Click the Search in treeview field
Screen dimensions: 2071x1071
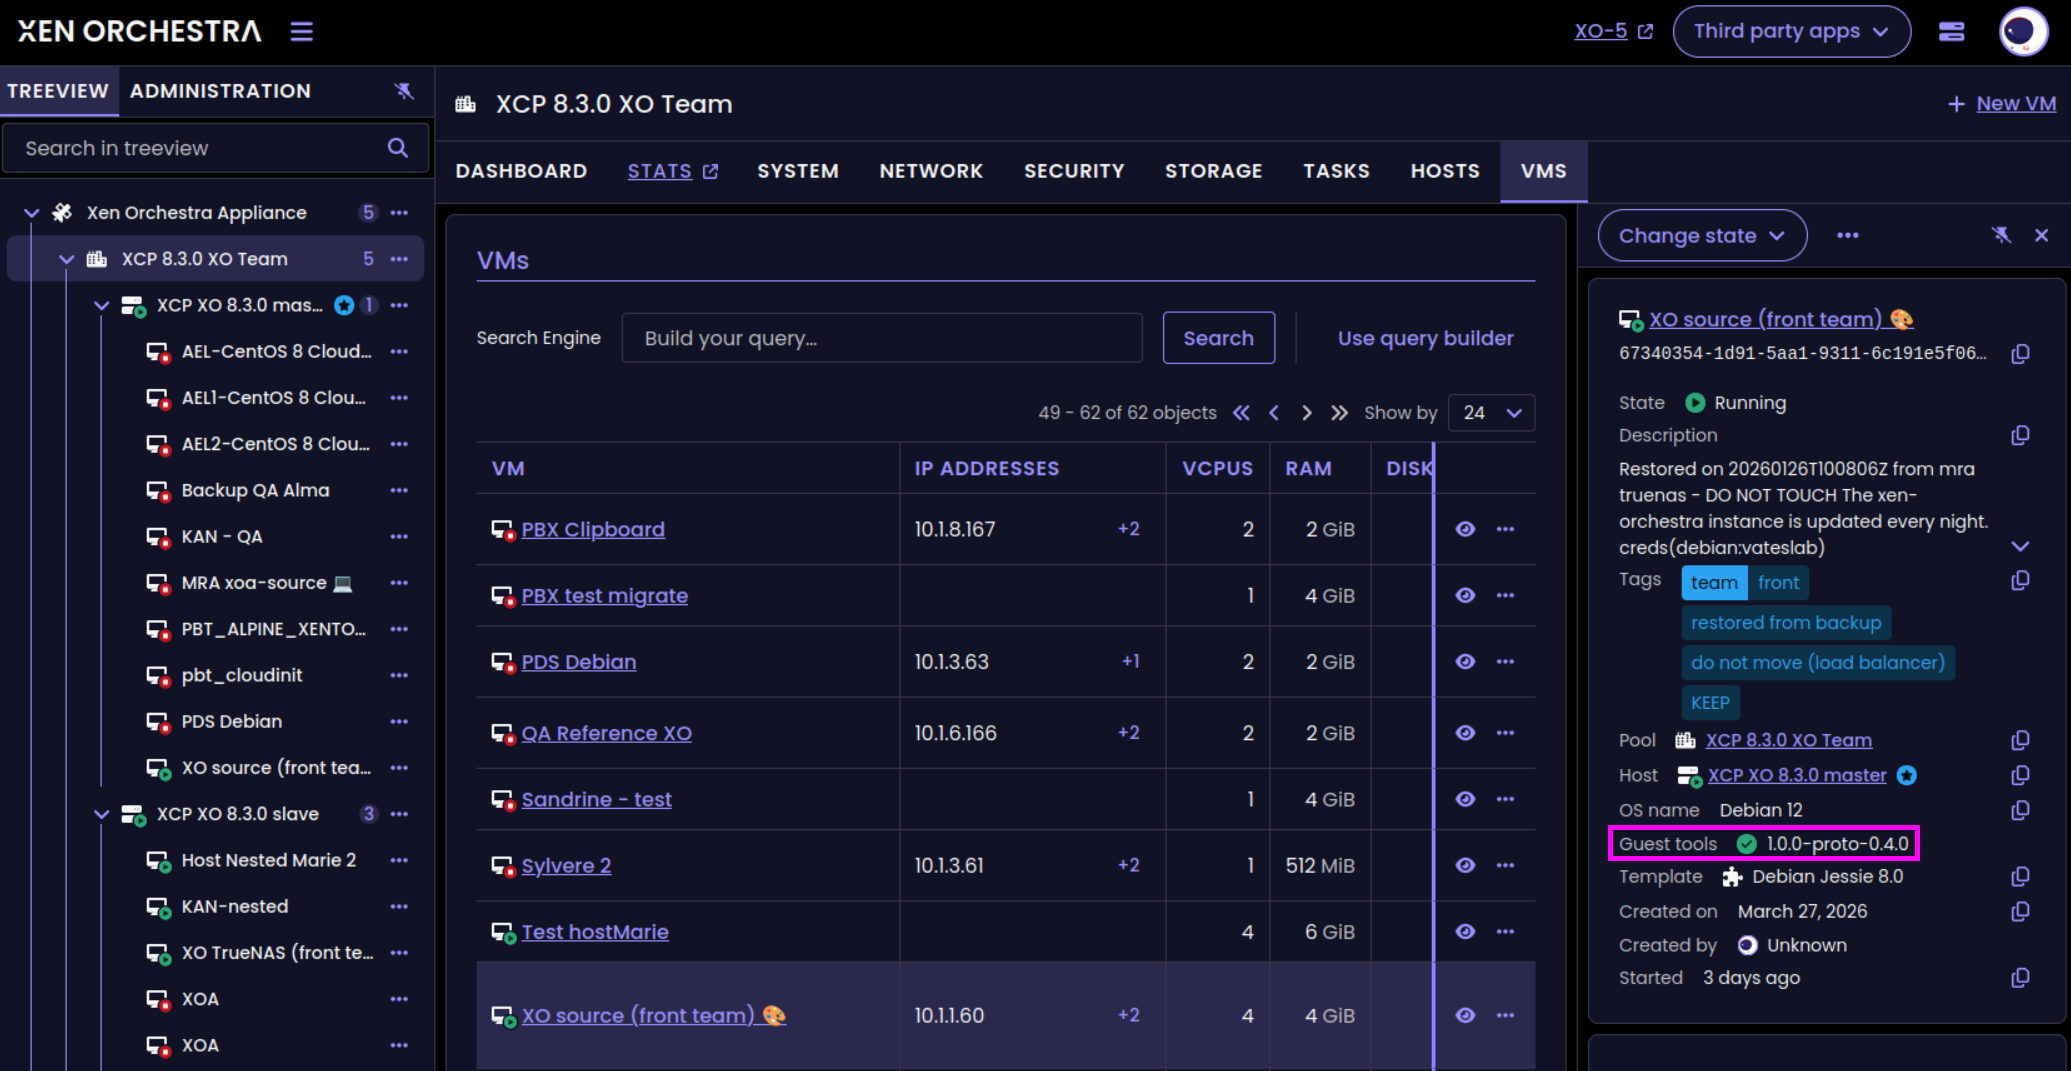(x=216, y=148)
